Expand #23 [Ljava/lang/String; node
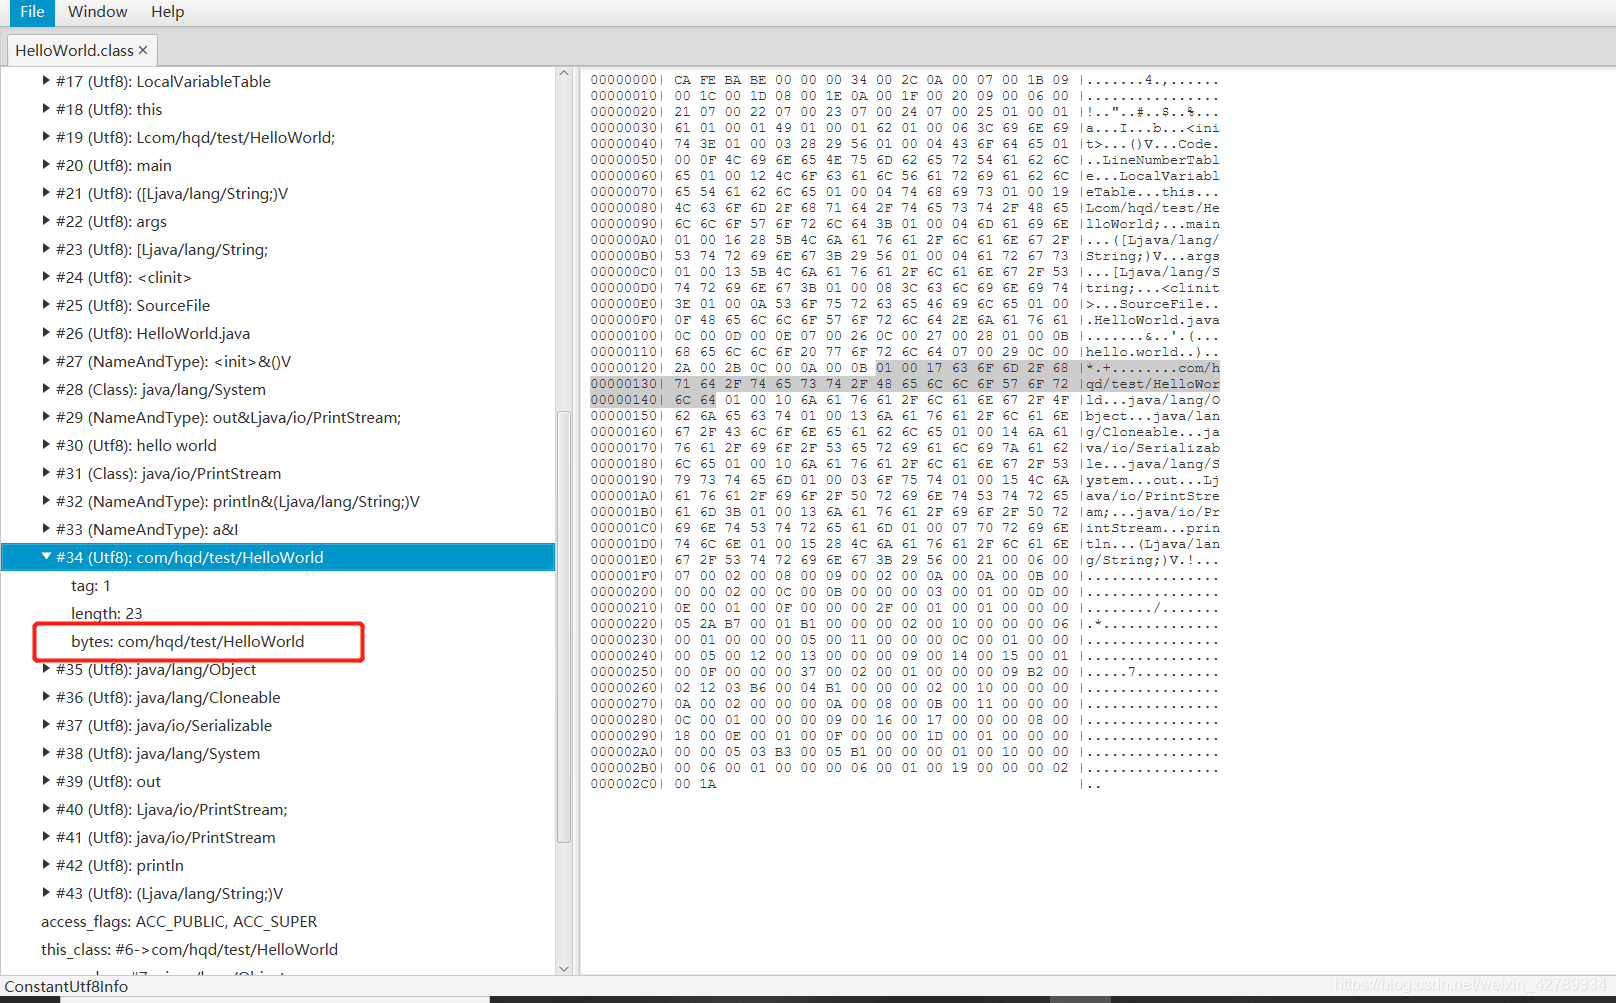The width and height of the screenshot is (1616, 1003). pyautogui.click(x=46, y=249)
